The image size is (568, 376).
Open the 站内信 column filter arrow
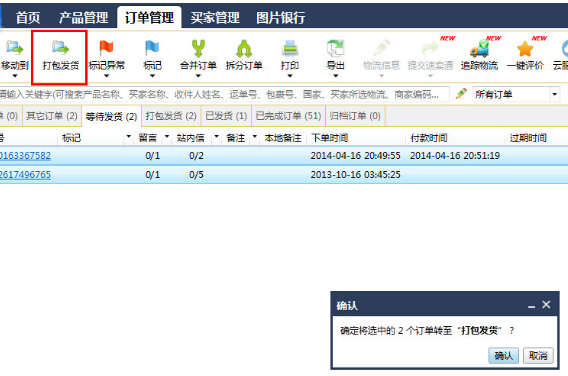tap(216, 137)
